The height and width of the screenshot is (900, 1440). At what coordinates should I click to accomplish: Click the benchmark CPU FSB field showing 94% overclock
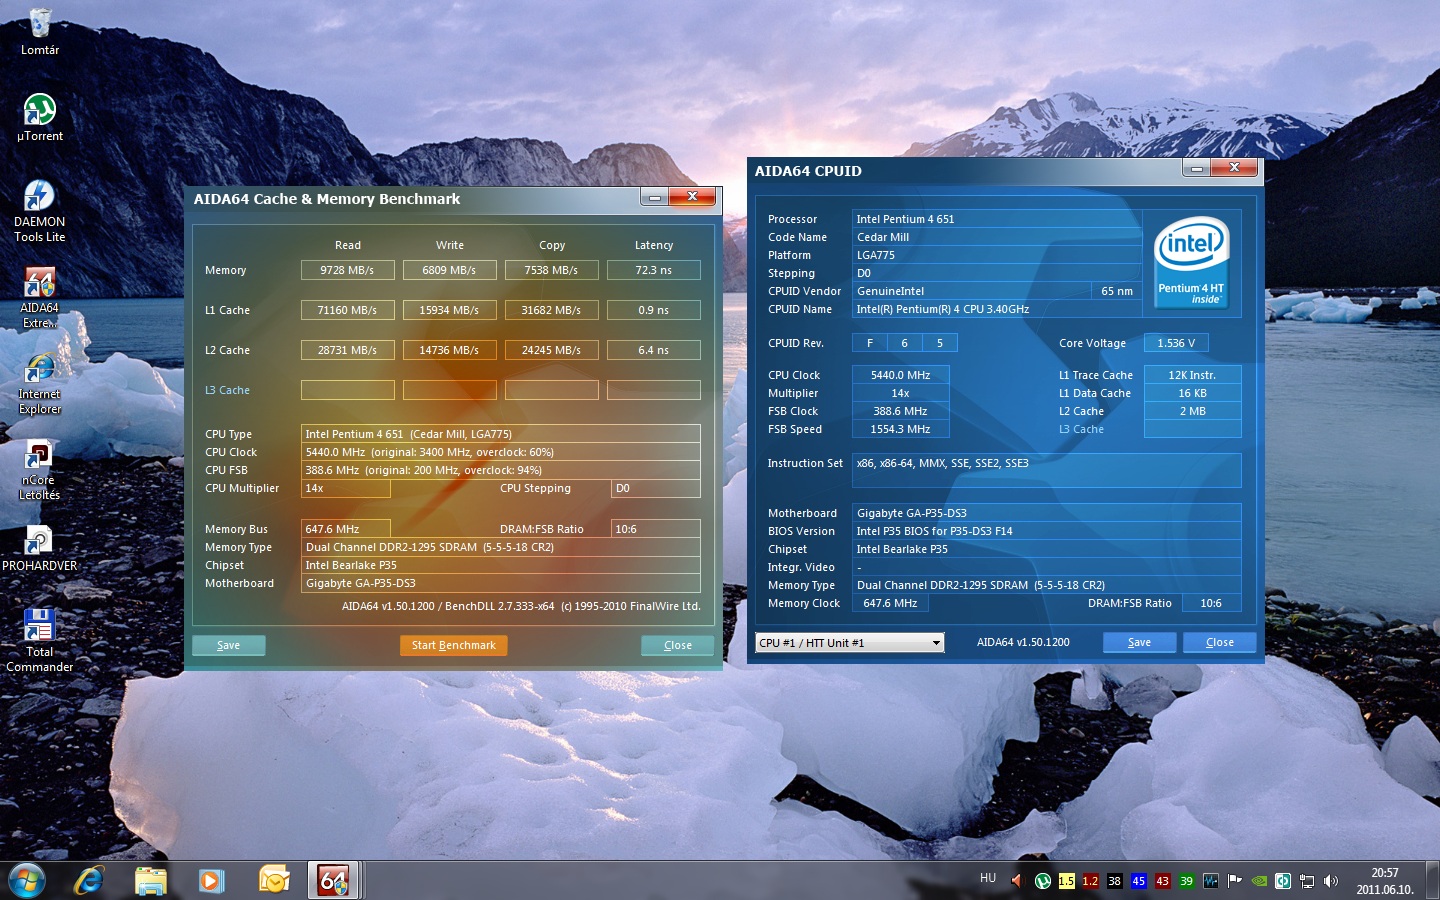pyautogui.click(x=501, y=470)
